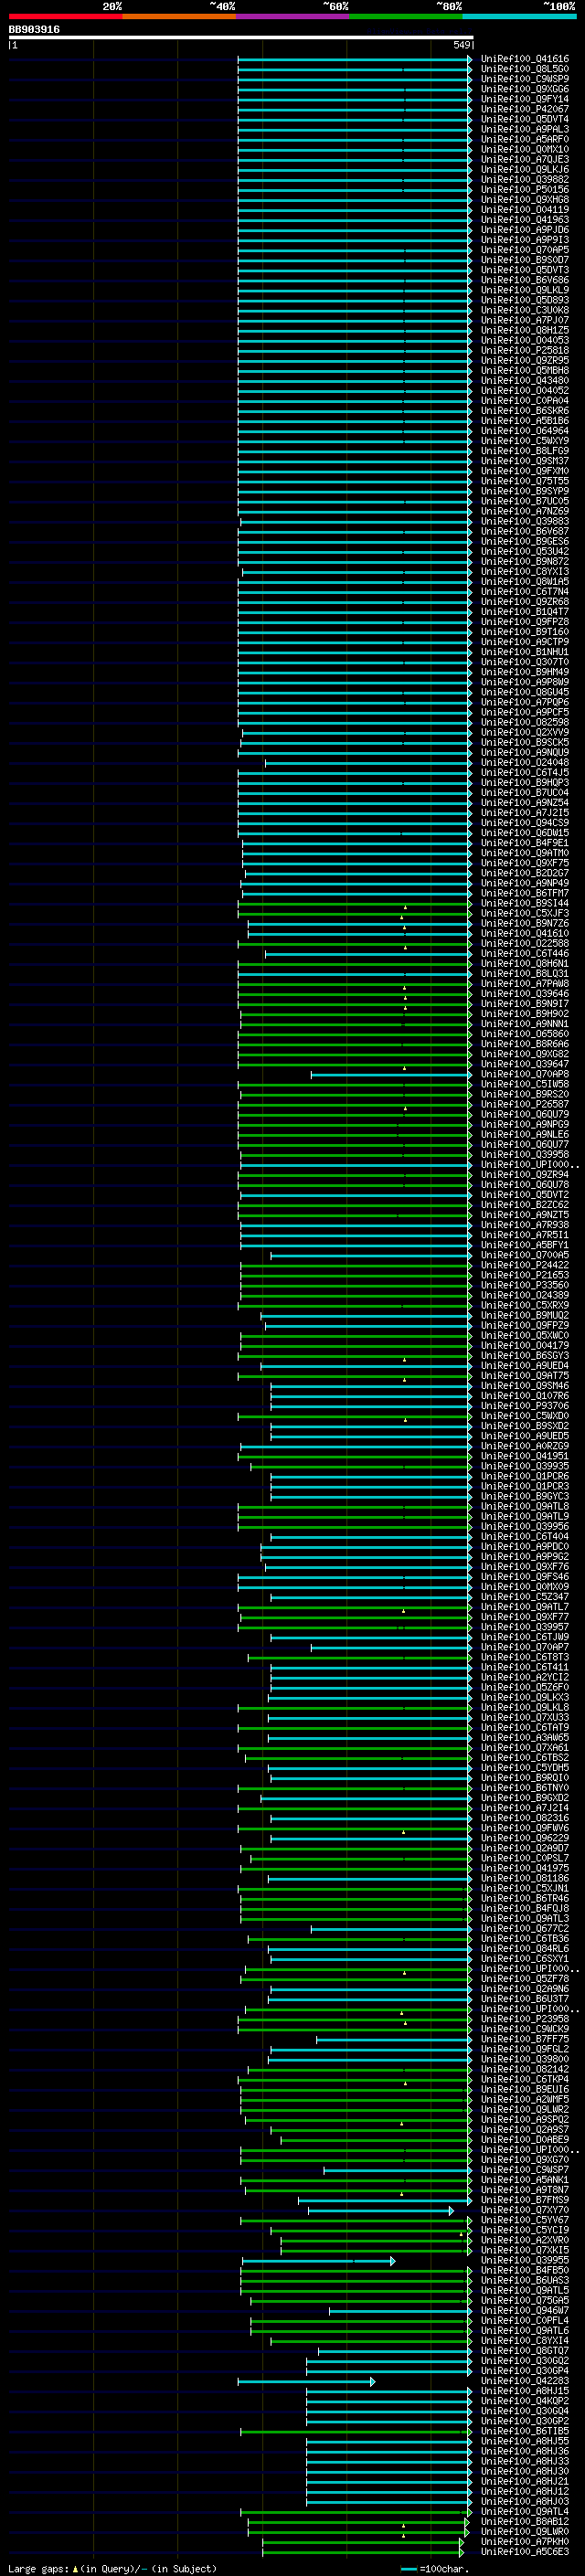
Task: Click the cyan ~100% identity legend segment
Action: coord(519,16)
